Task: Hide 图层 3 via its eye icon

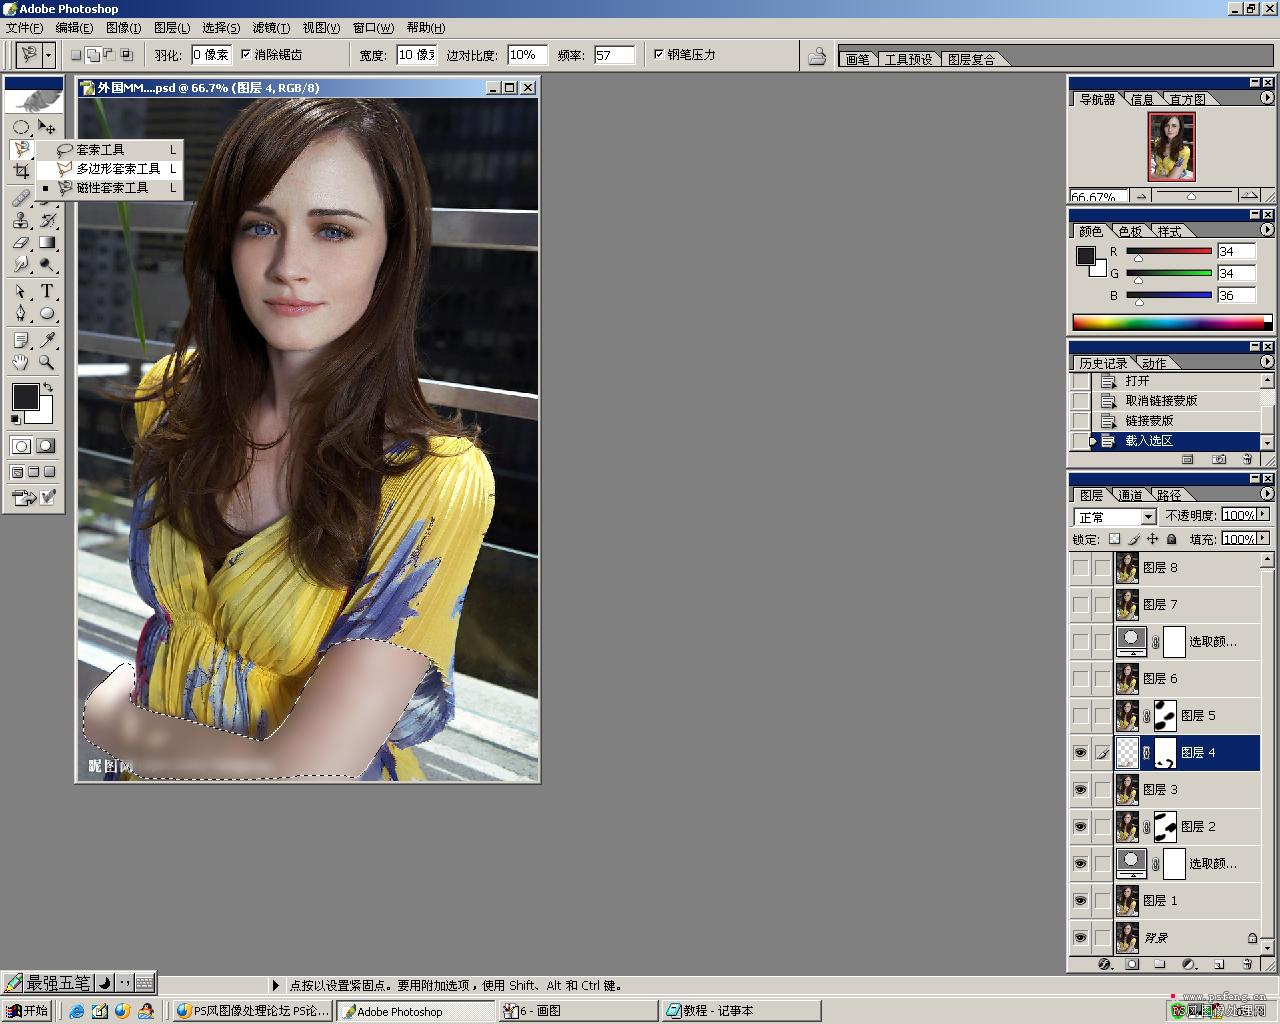Action: 1081,790
